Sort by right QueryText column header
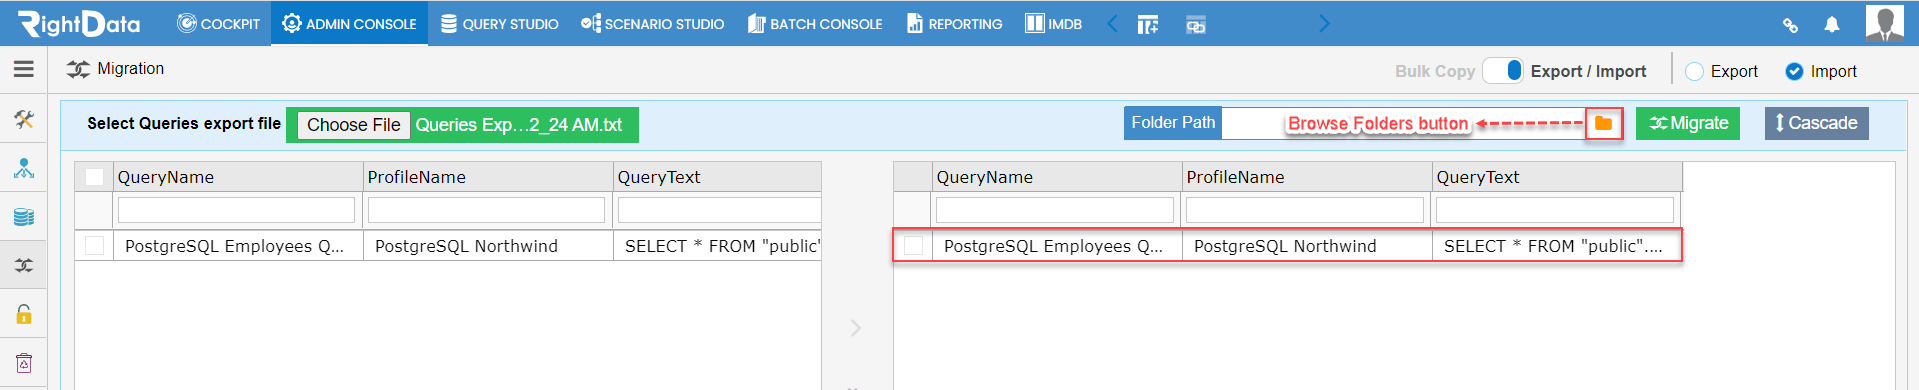 coord(1557,177)
